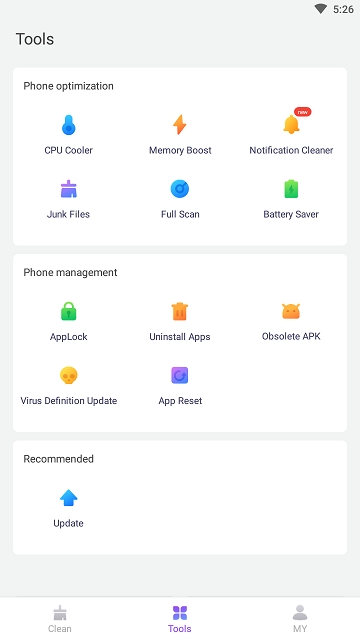Tap Virus Definition Update skull icon
This screenshot has width=360, height=640.
[69, 375]
